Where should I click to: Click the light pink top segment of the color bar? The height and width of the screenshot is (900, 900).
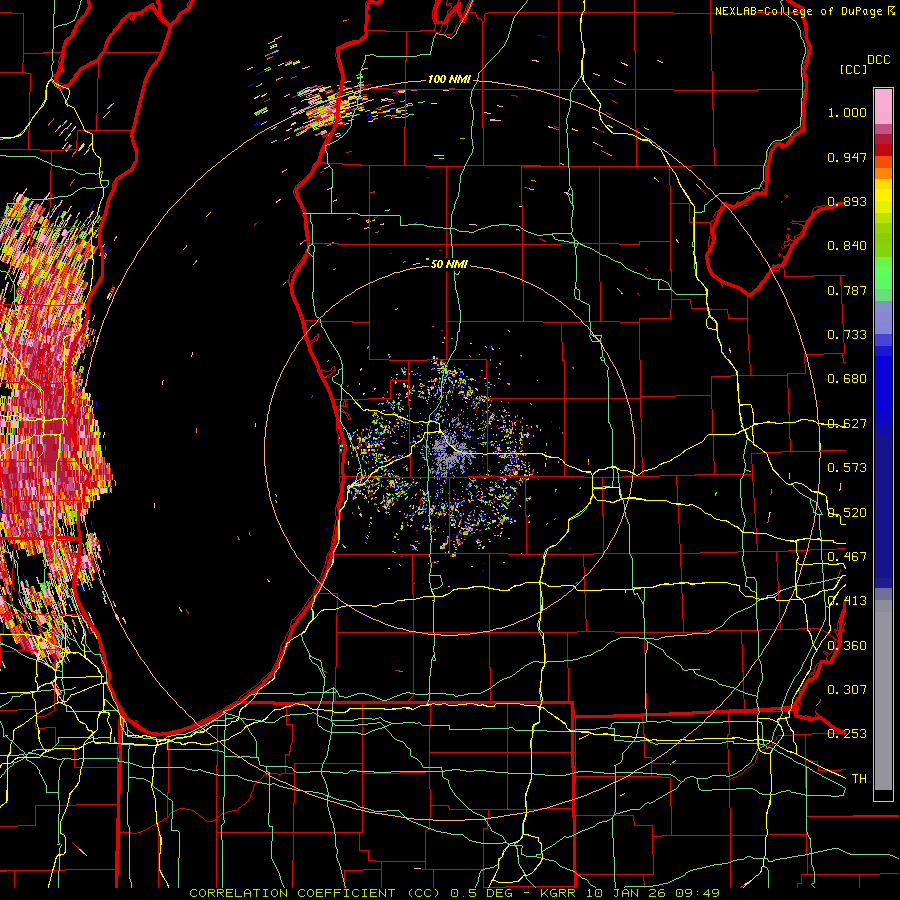tap(883, 106)
